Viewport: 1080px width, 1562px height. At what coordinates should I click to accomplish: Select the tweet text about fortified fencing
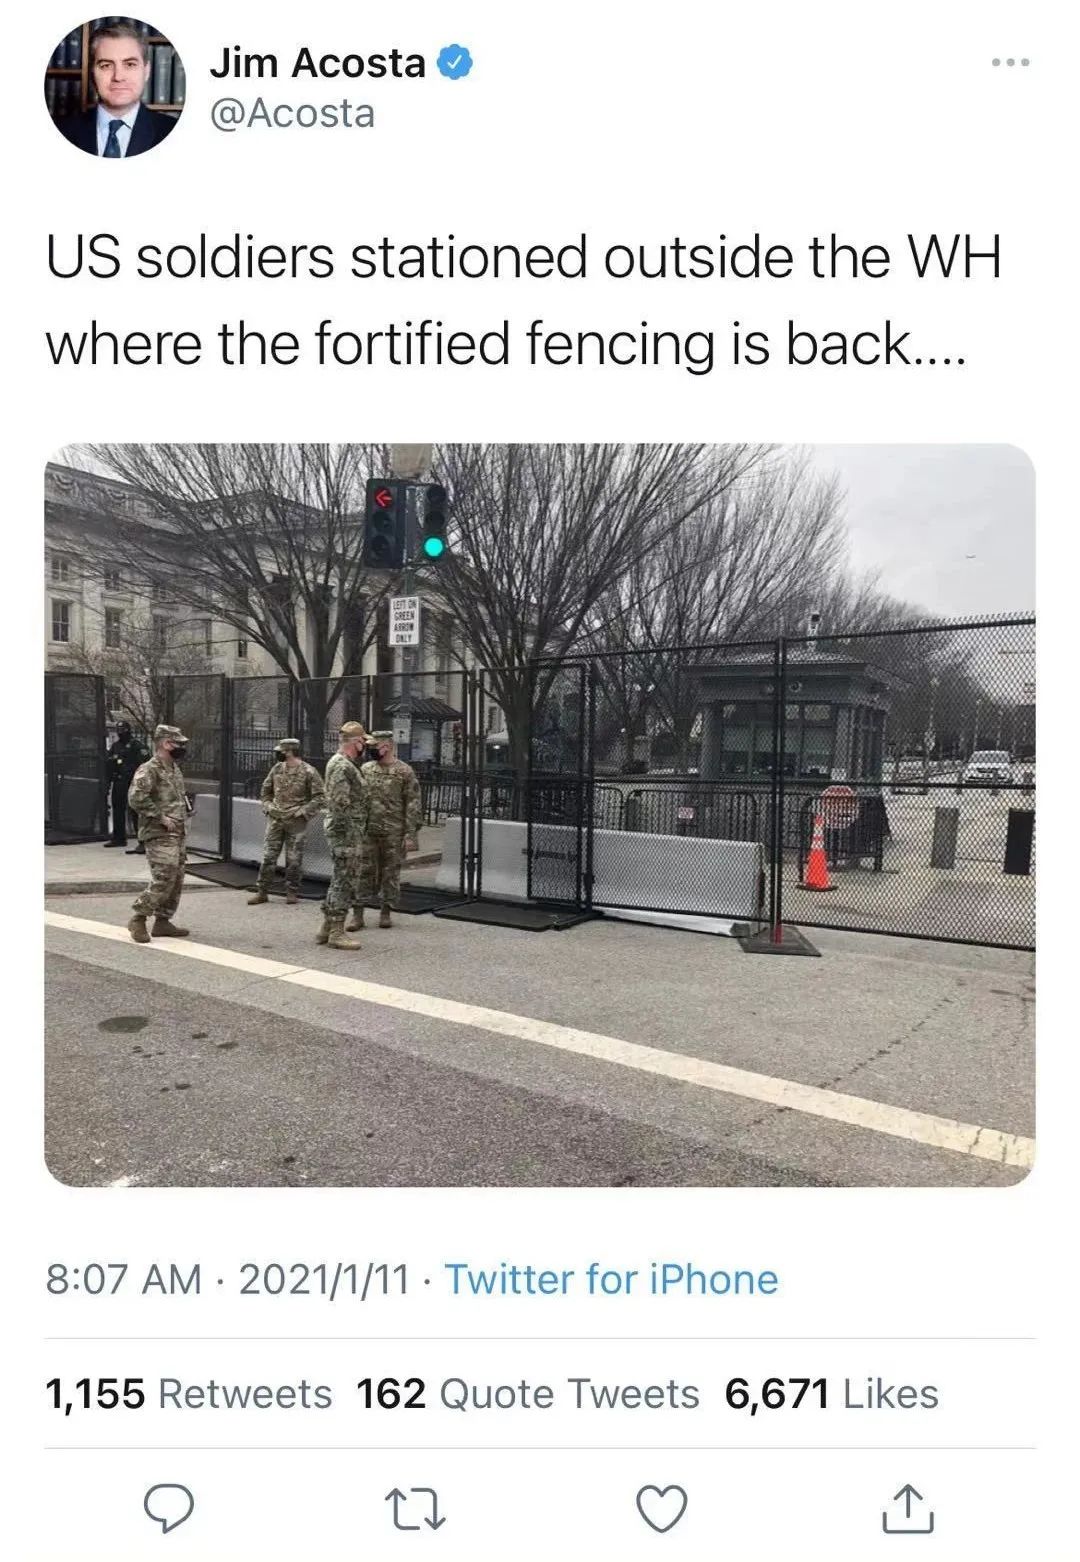coord(523,300)
